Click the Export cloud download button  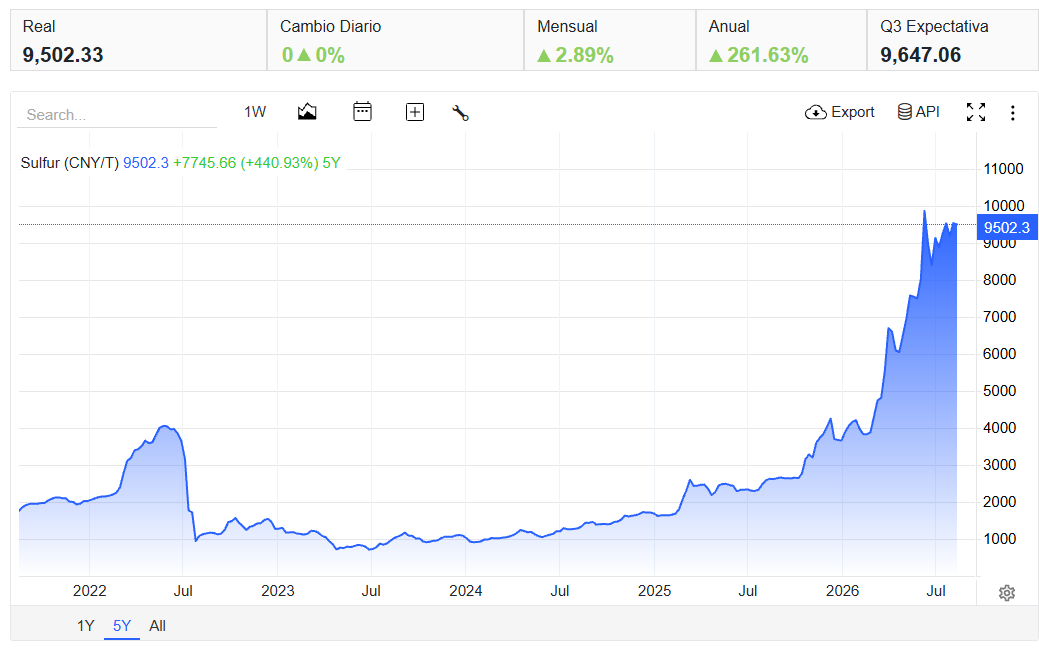click(x=840, y=112)
